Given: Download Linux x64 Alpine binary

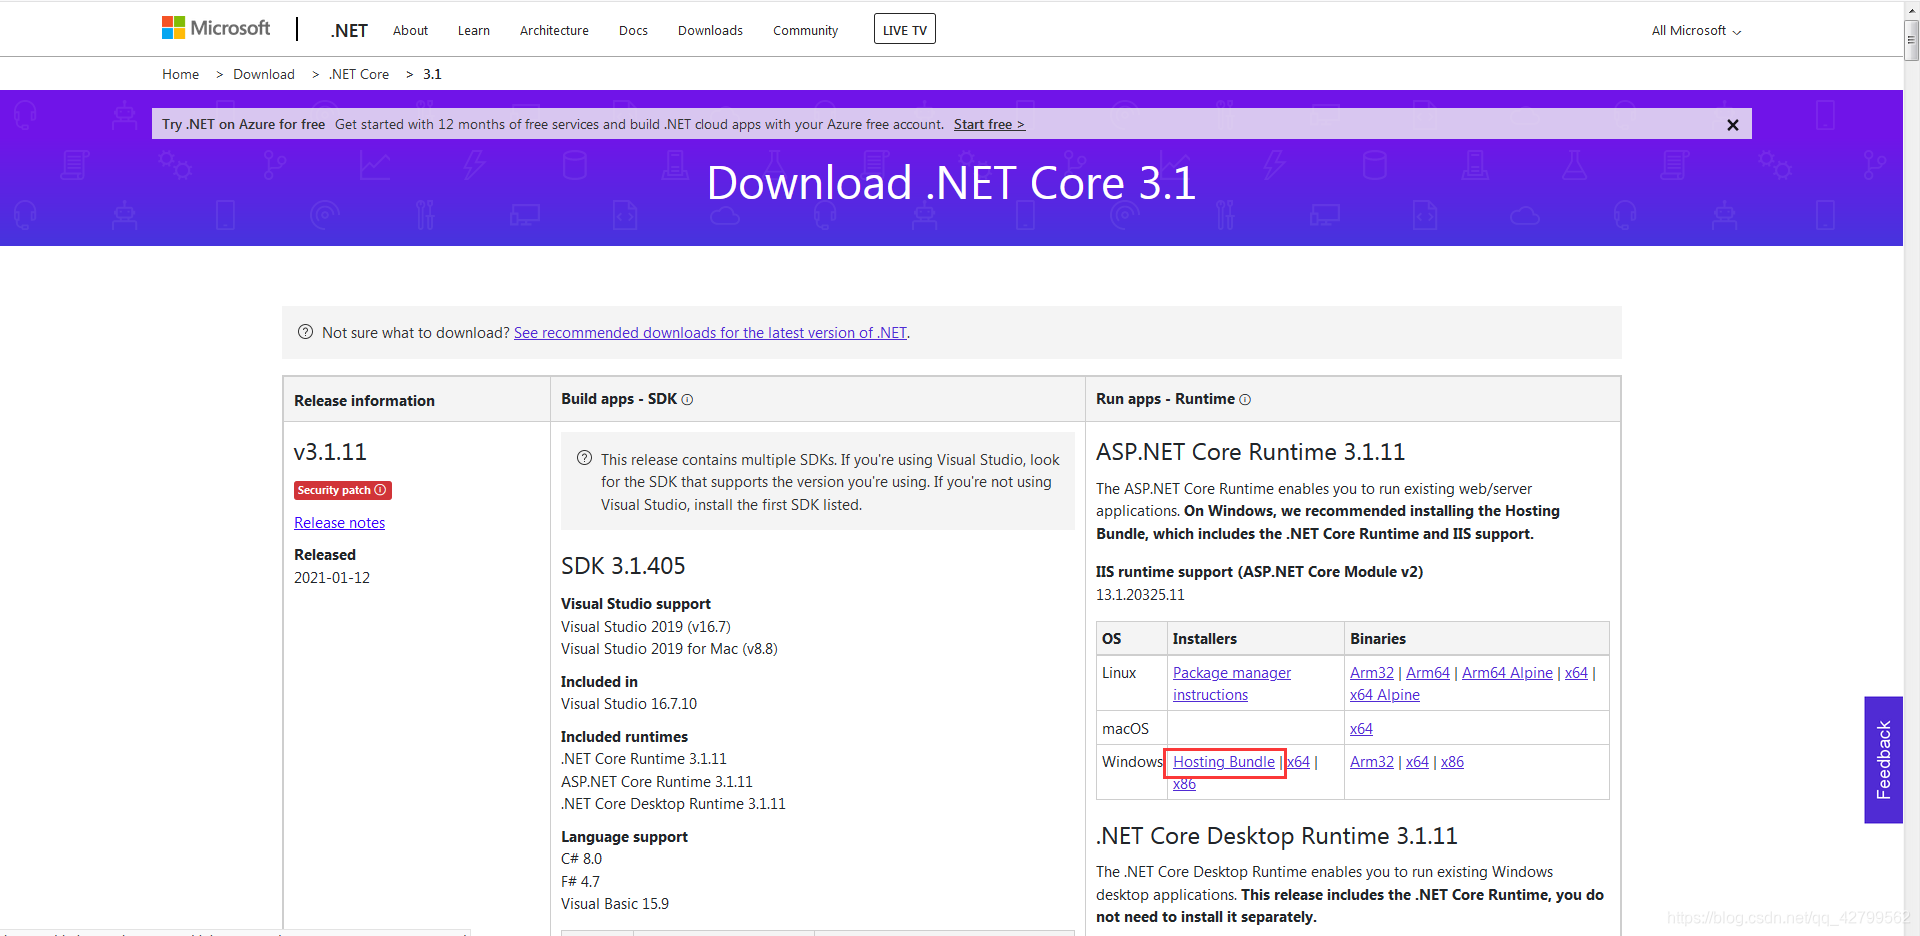Looking at the screenshot, I should pos(1384,695).
